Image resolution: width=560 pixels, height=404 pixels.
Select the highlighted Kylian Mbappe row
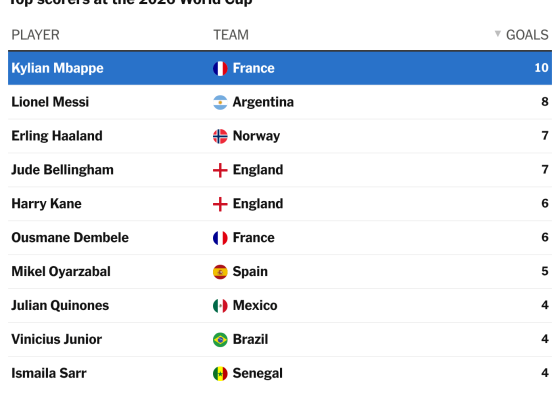pos(280,68)
